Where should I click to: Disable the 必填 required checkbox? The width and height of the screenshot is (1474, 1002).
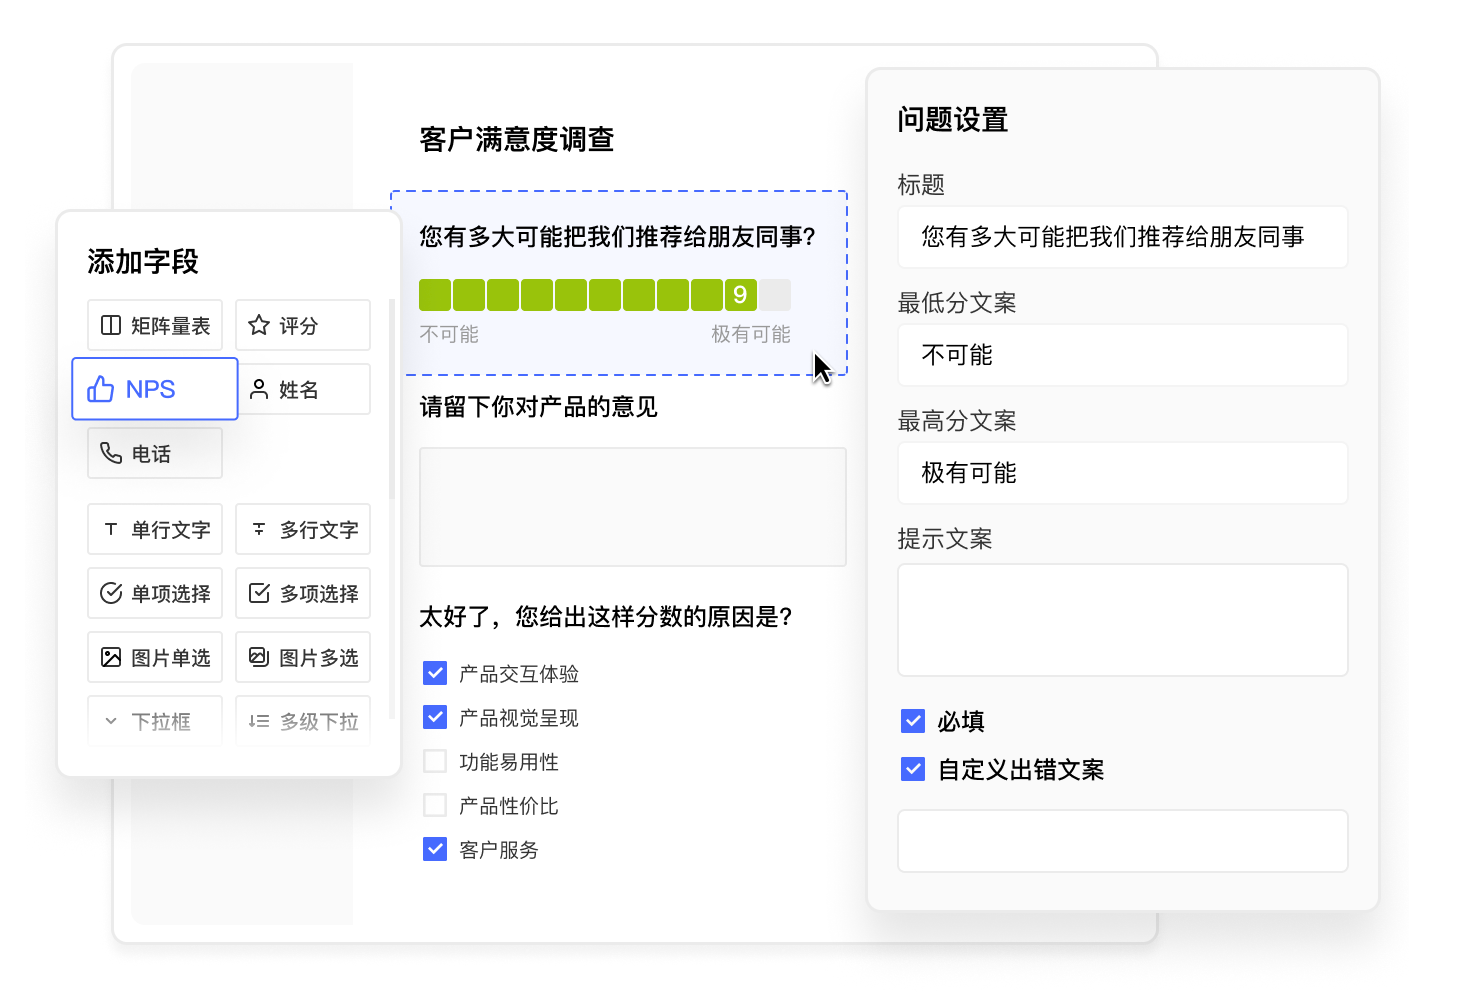pos(912,720)
